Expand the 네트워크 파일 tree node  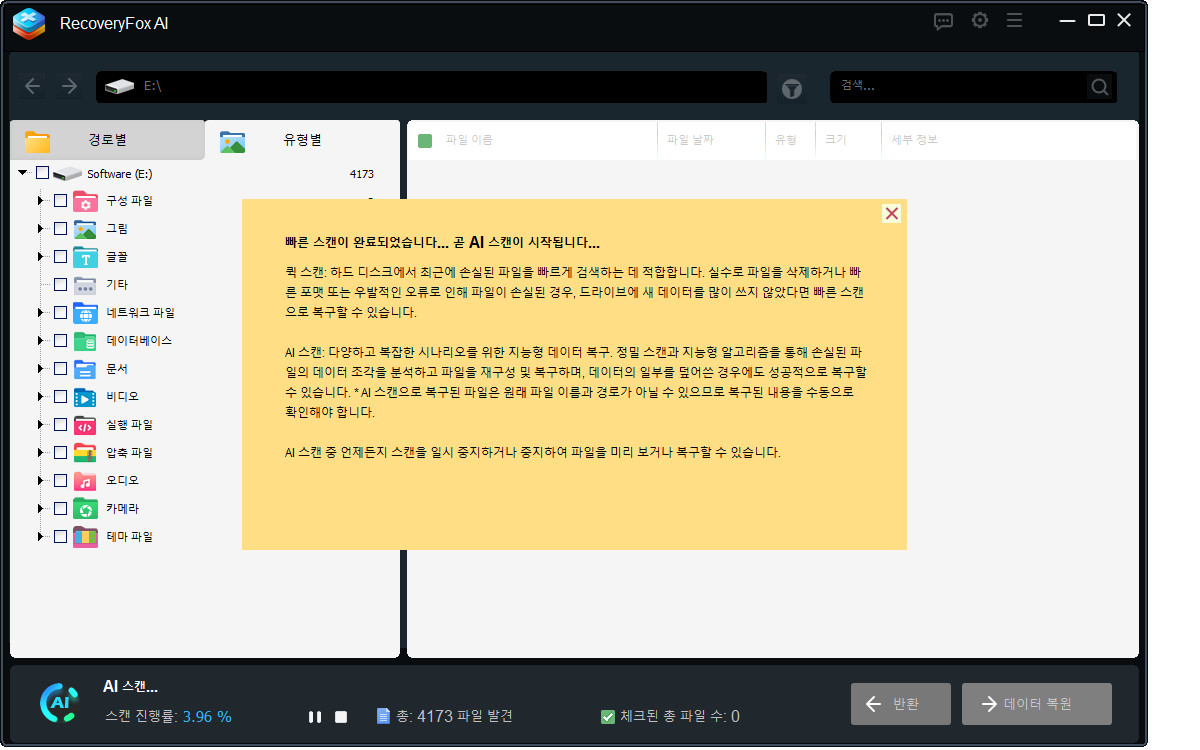40,312
